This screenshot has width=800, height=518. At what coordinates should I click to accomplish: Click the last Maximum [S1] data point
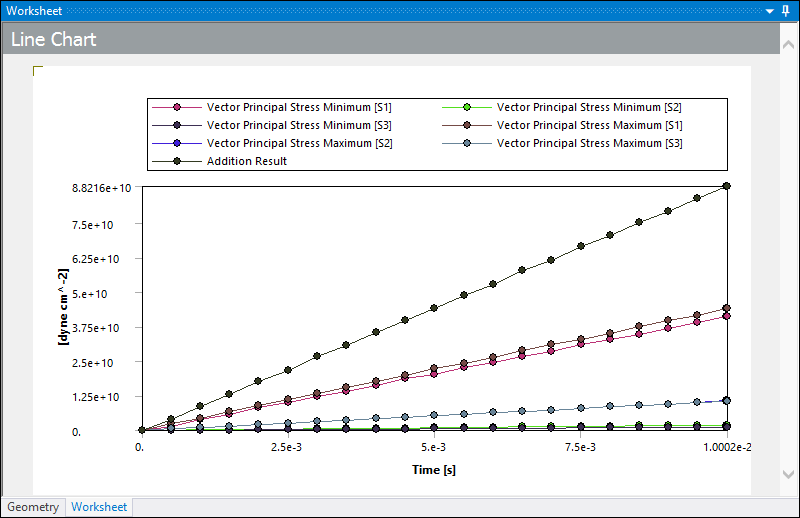(727, 308)
